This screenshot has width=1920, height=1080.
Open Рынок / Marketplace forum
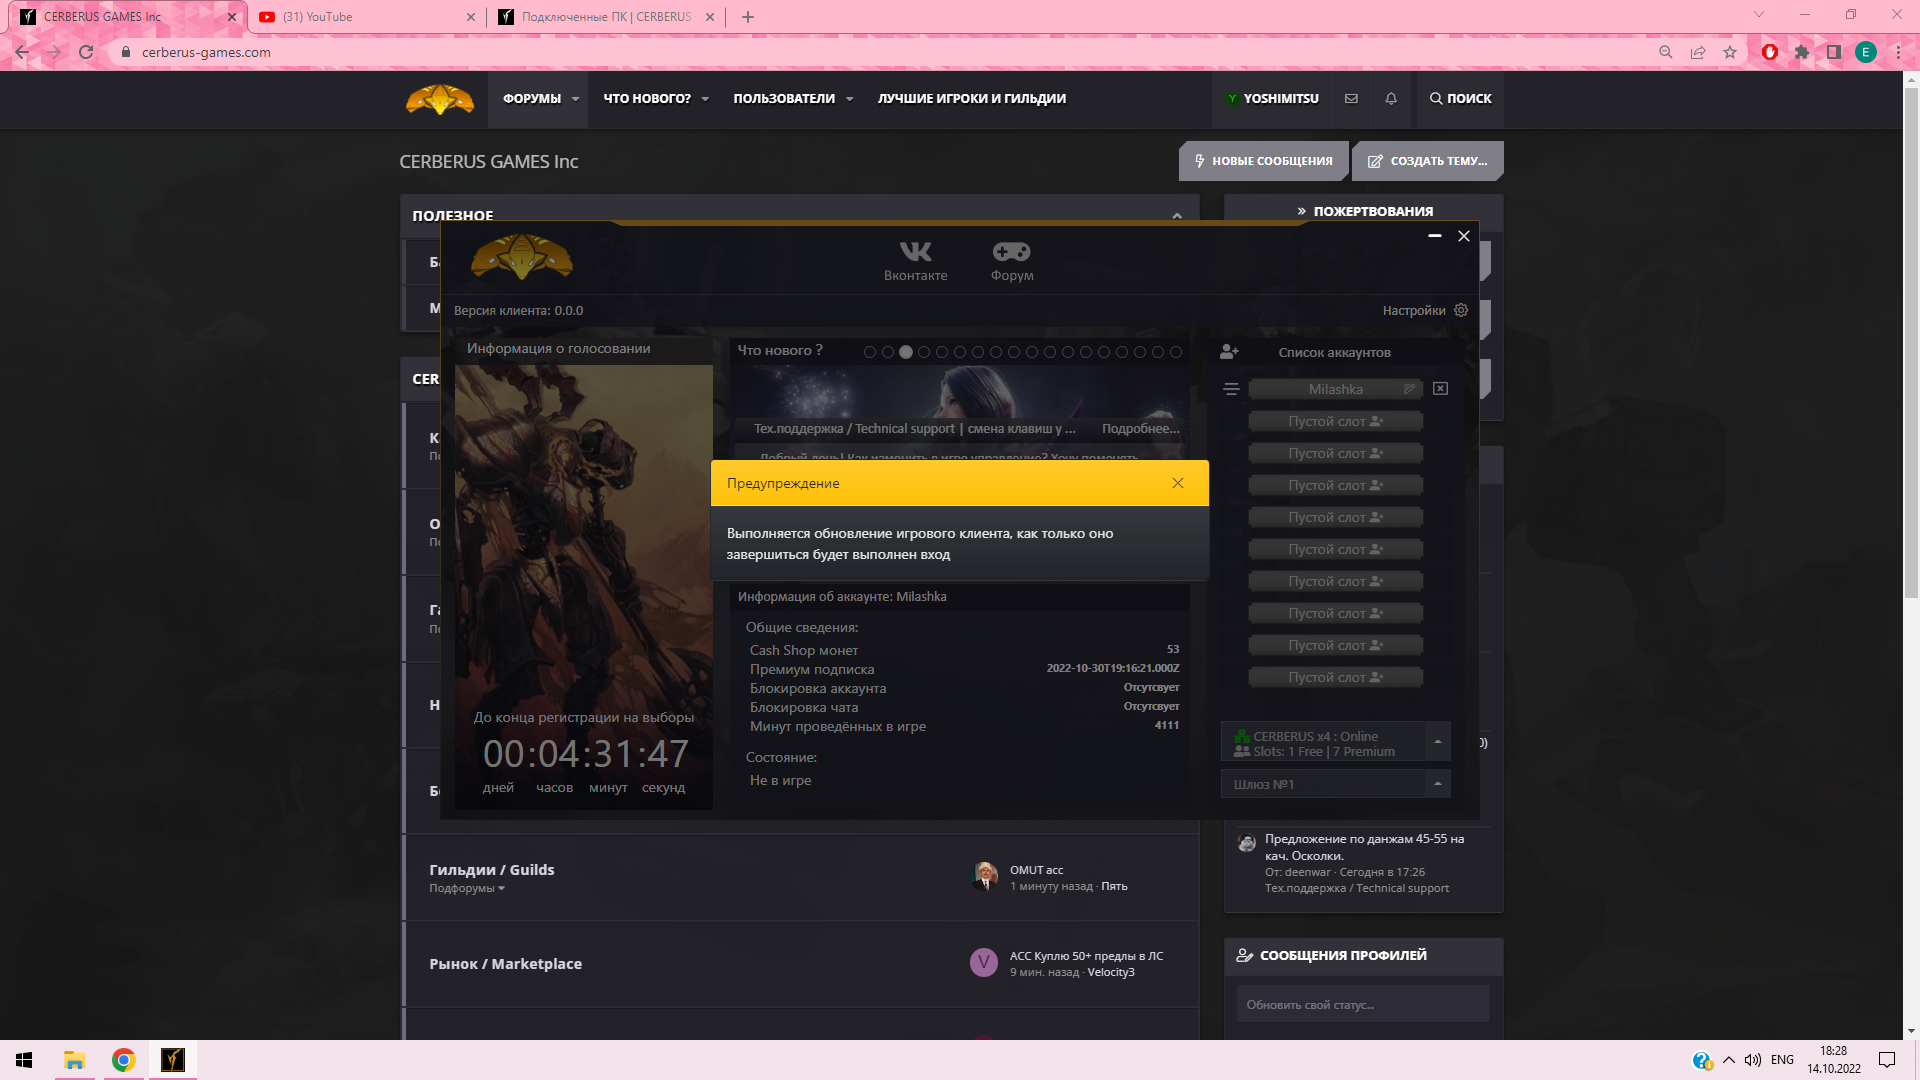[505, 964]
